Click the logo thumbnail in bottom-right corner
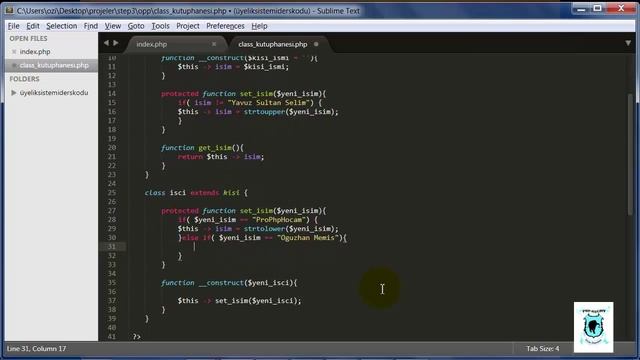The image size is (640, 360). pos(593,327)
